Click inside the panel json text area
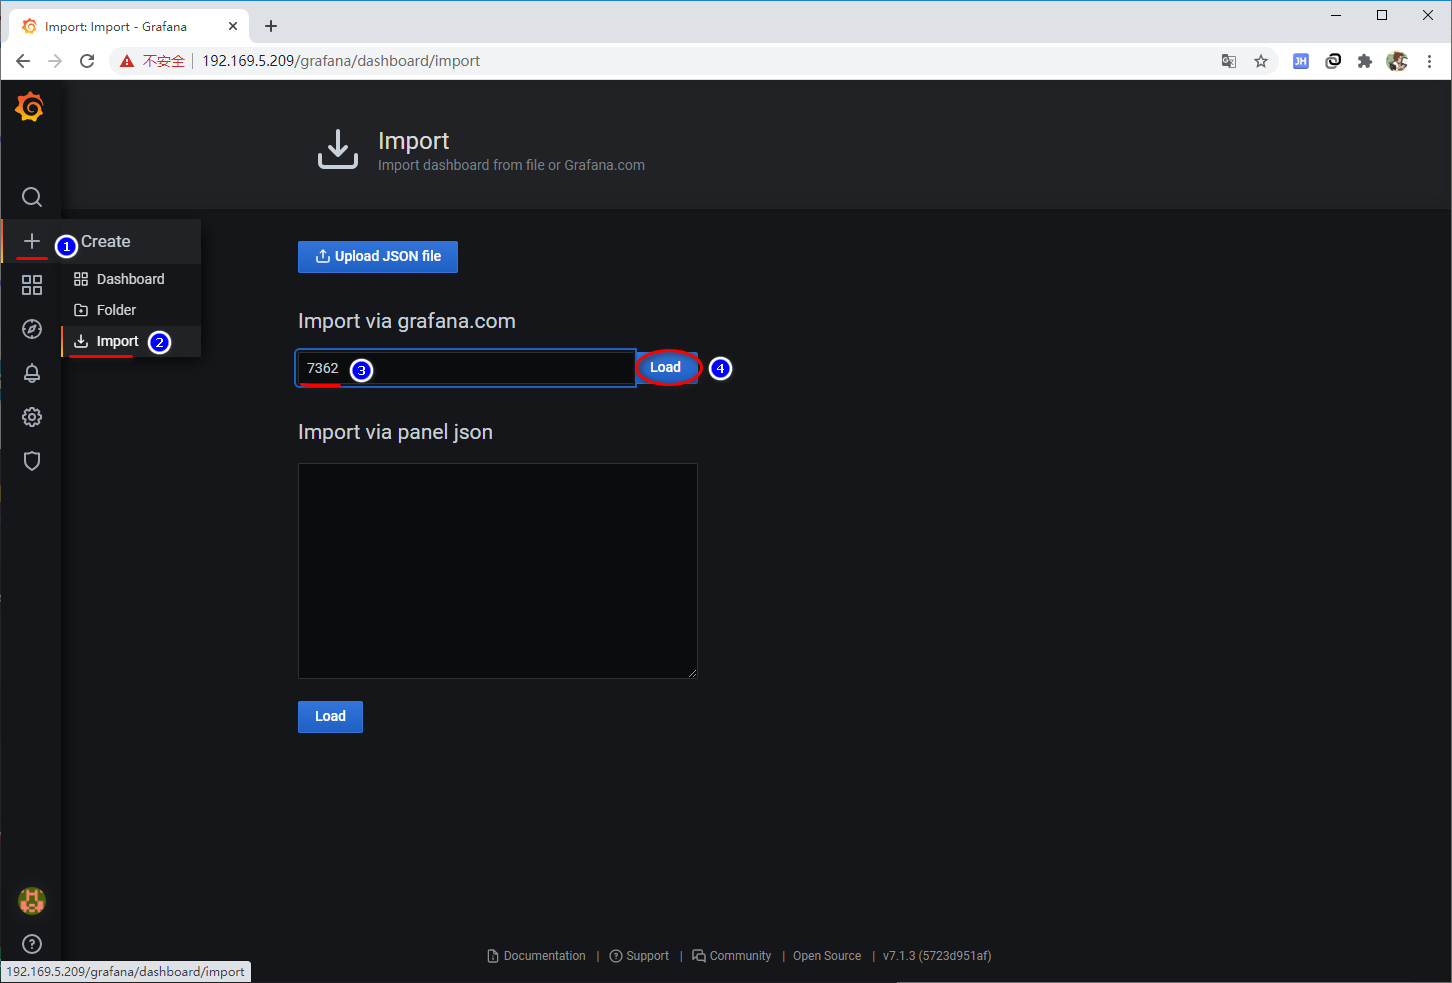The width and height of the screenshot is (1452, 983). [x=497, y=571]
